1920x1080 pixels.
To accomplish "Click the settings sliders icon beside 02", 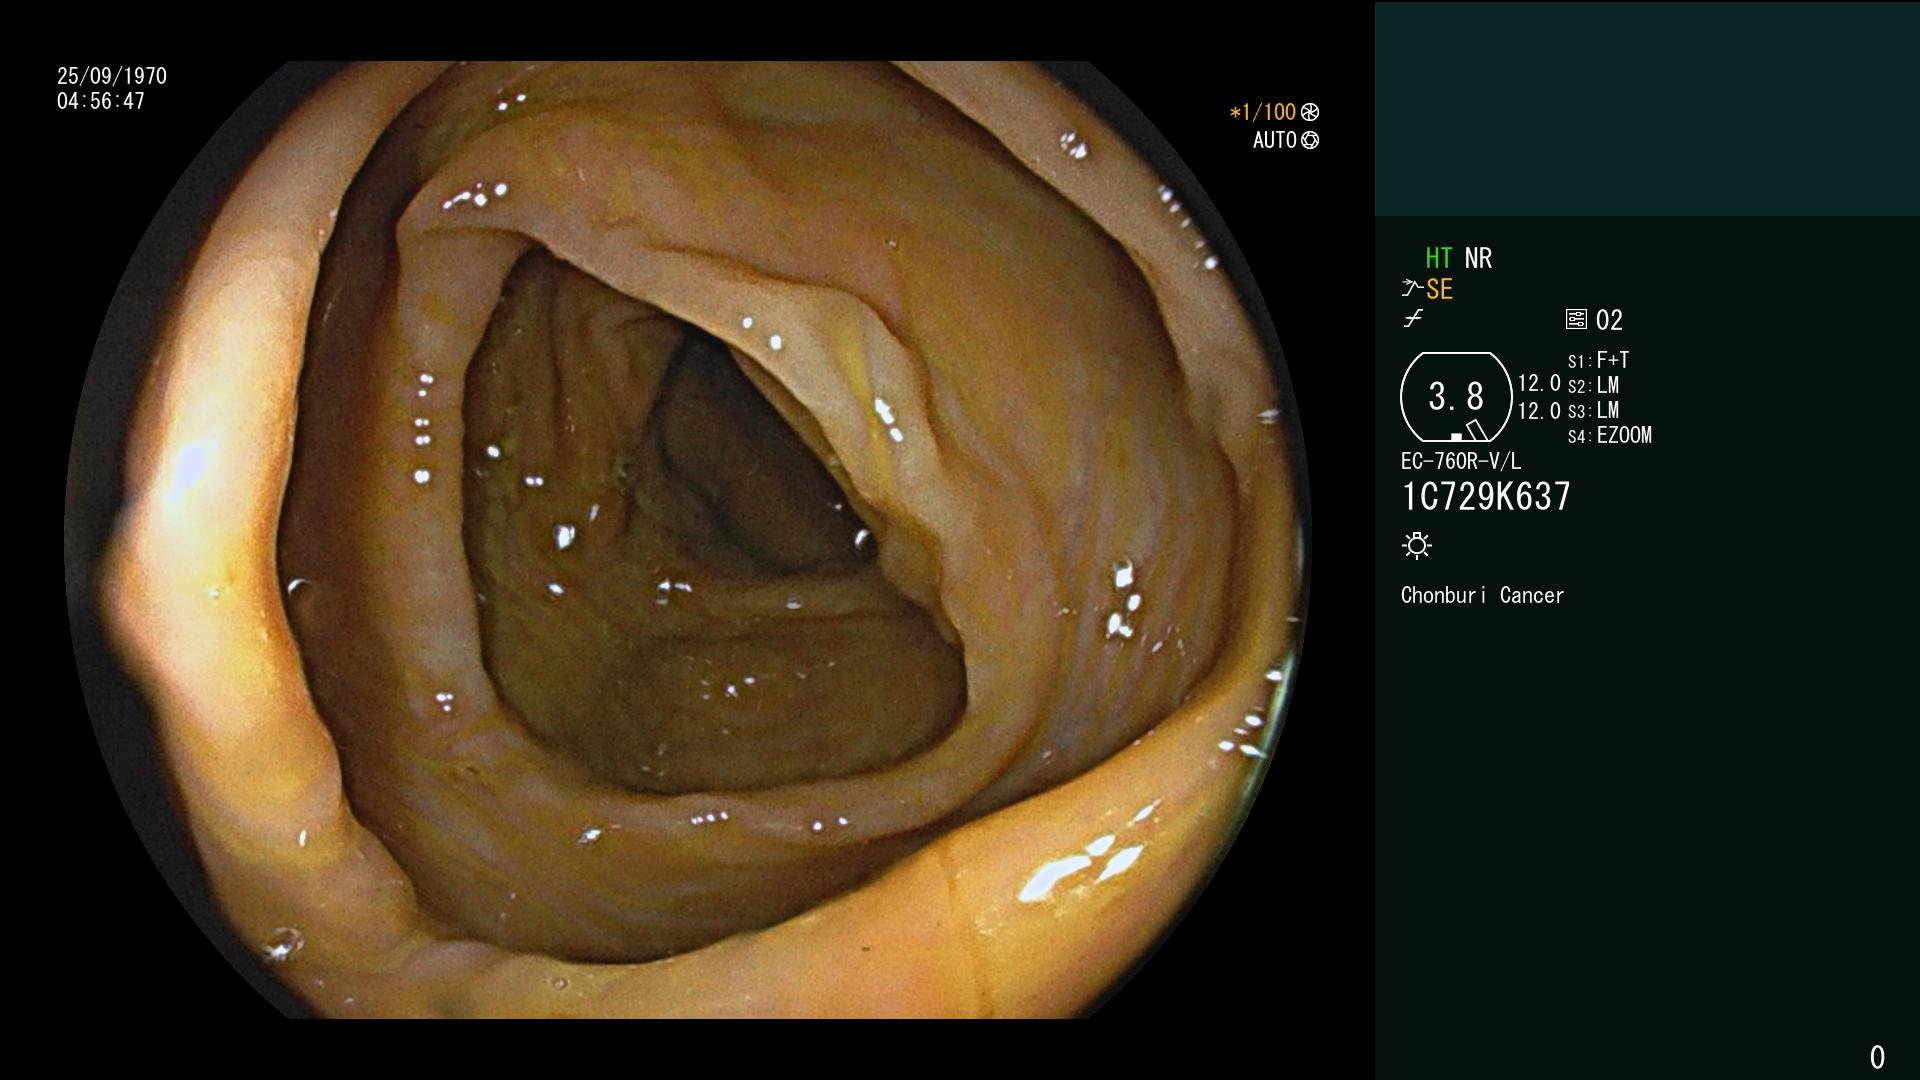I will (x=1576, y=319).
